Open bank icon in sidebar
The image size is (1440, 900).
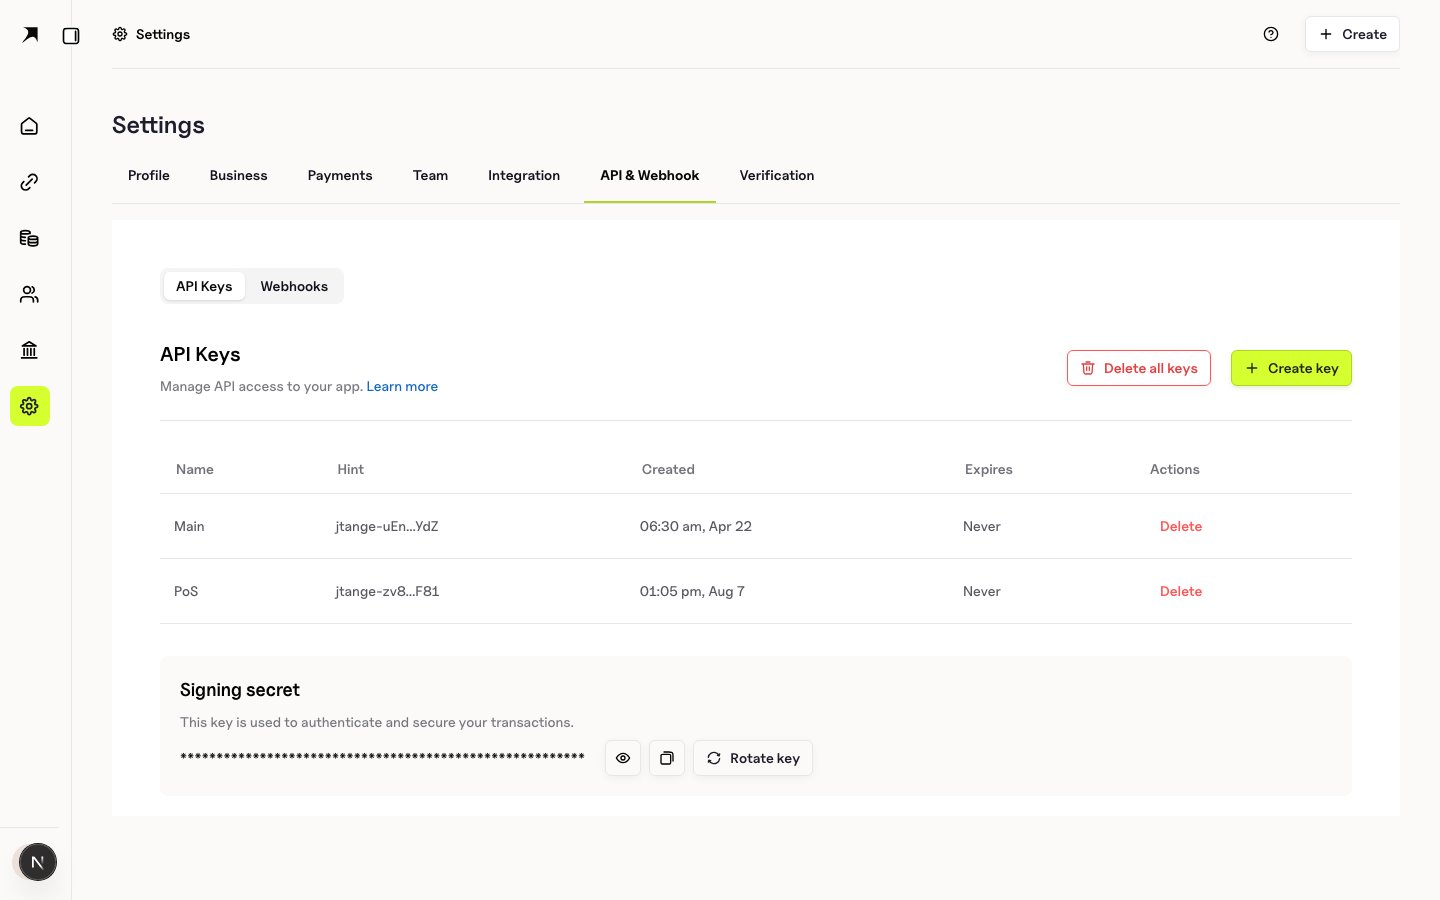point(29,350)
